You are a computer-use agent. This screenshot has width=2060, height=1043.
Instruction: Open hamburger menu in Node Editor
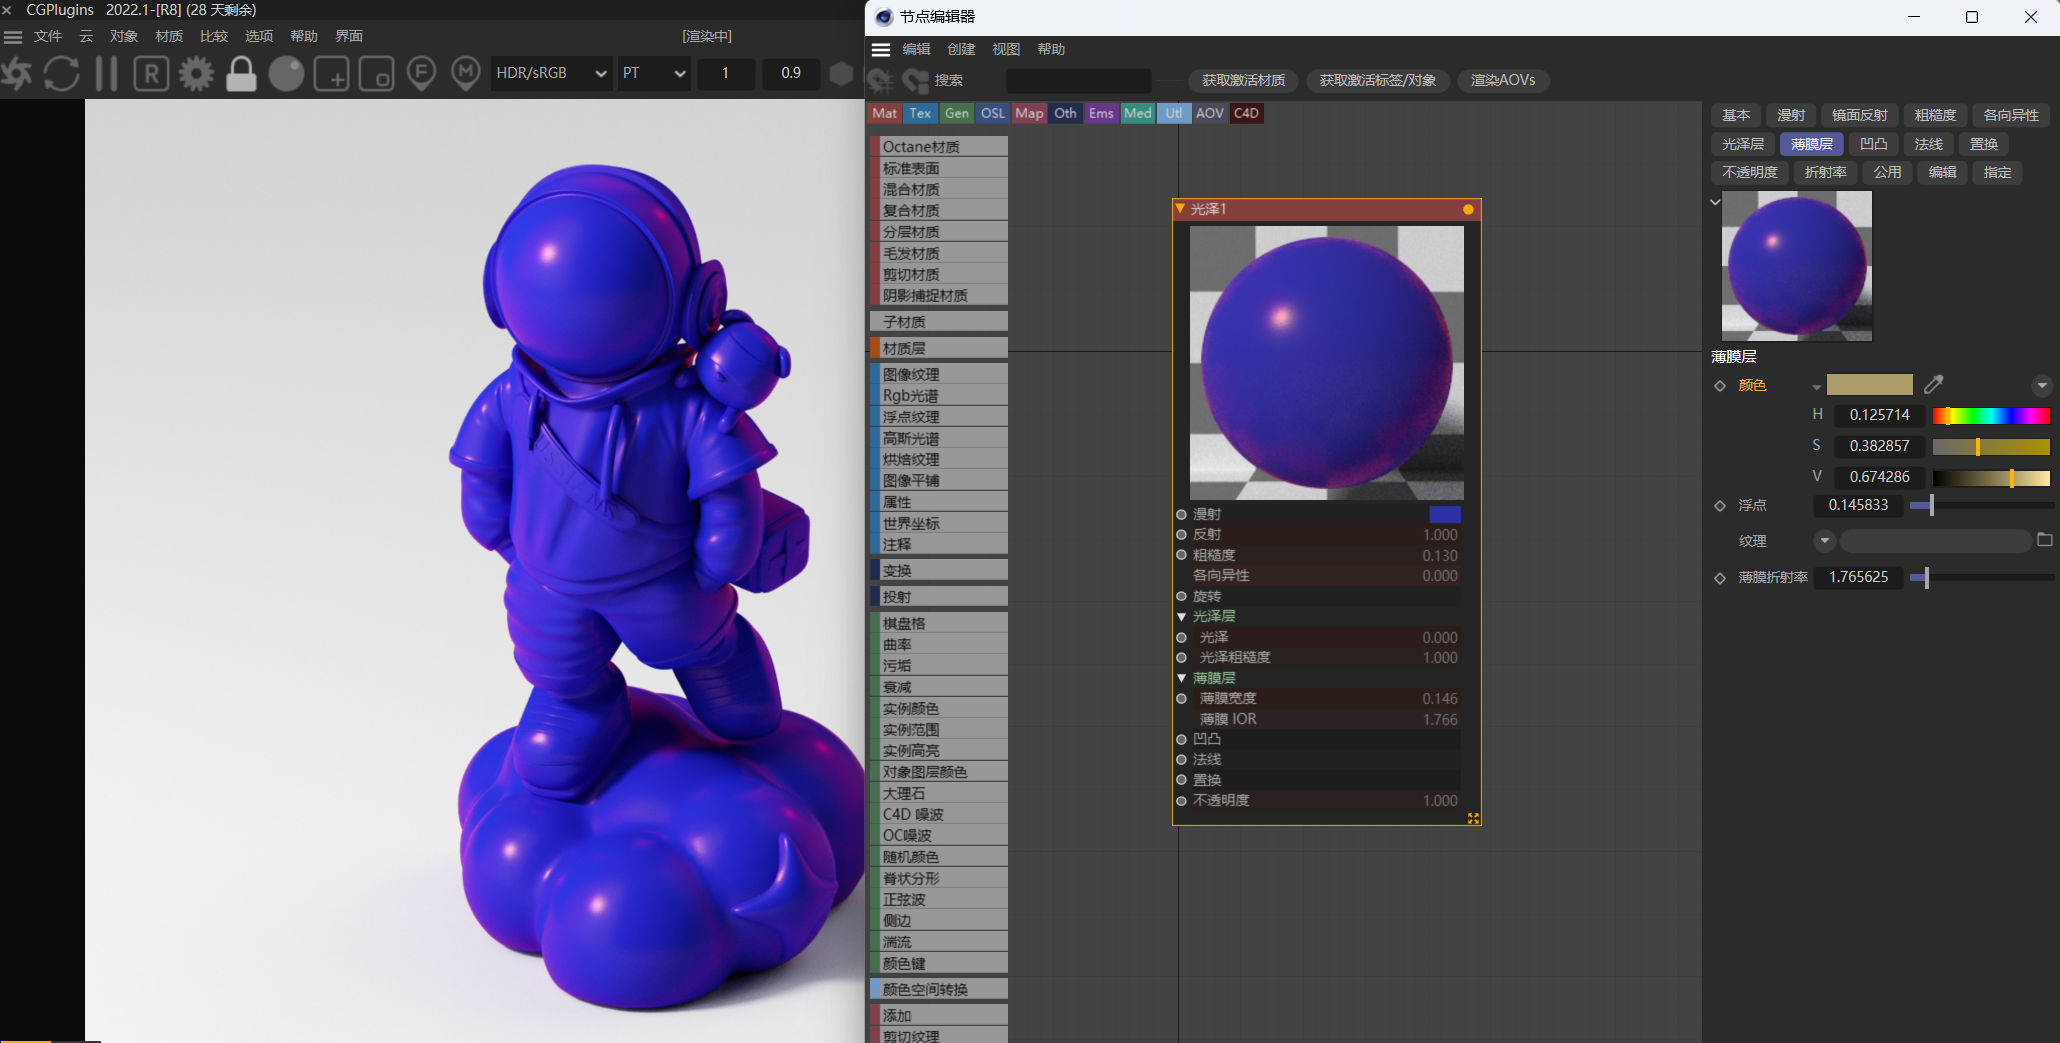pos(881,49)
